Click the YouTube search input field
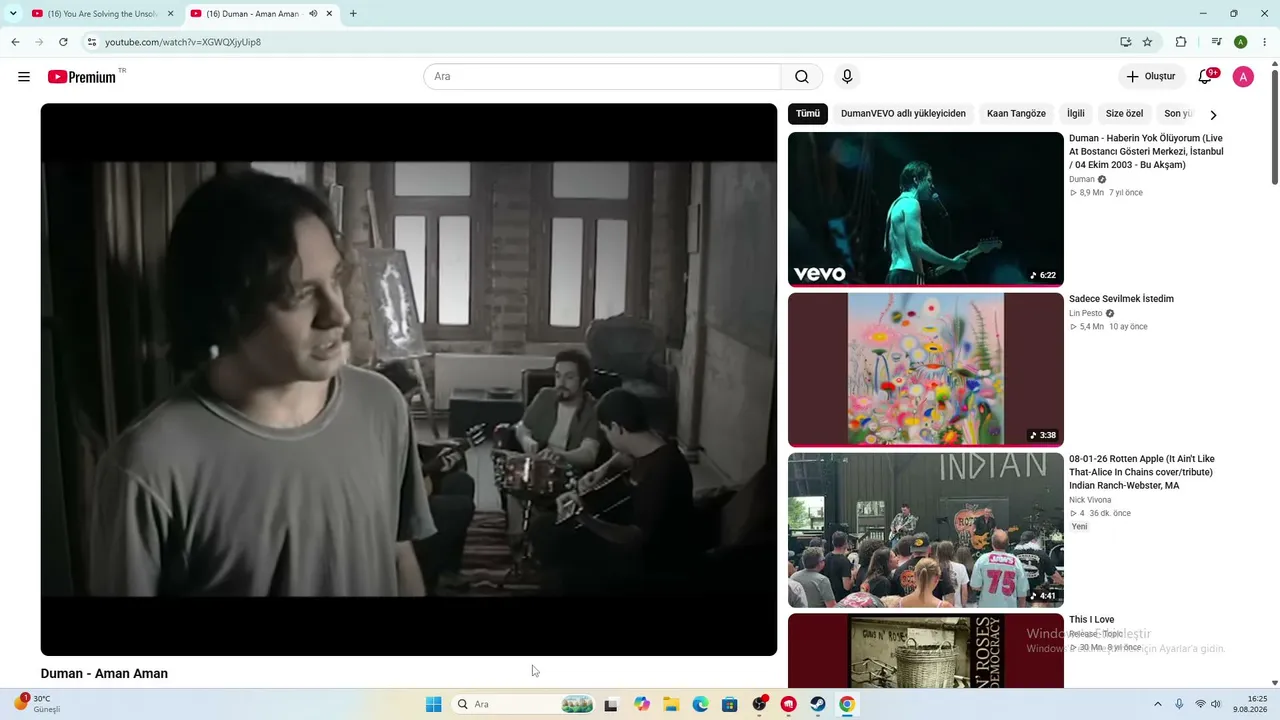The height and width of the screenshot is (720, 1280). 602,77
